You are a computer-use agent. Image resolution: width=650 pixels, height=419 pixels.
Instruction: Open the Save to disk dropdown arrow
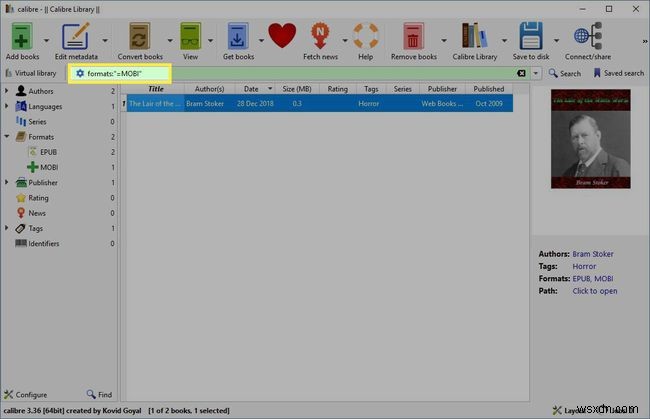(556, 41)
